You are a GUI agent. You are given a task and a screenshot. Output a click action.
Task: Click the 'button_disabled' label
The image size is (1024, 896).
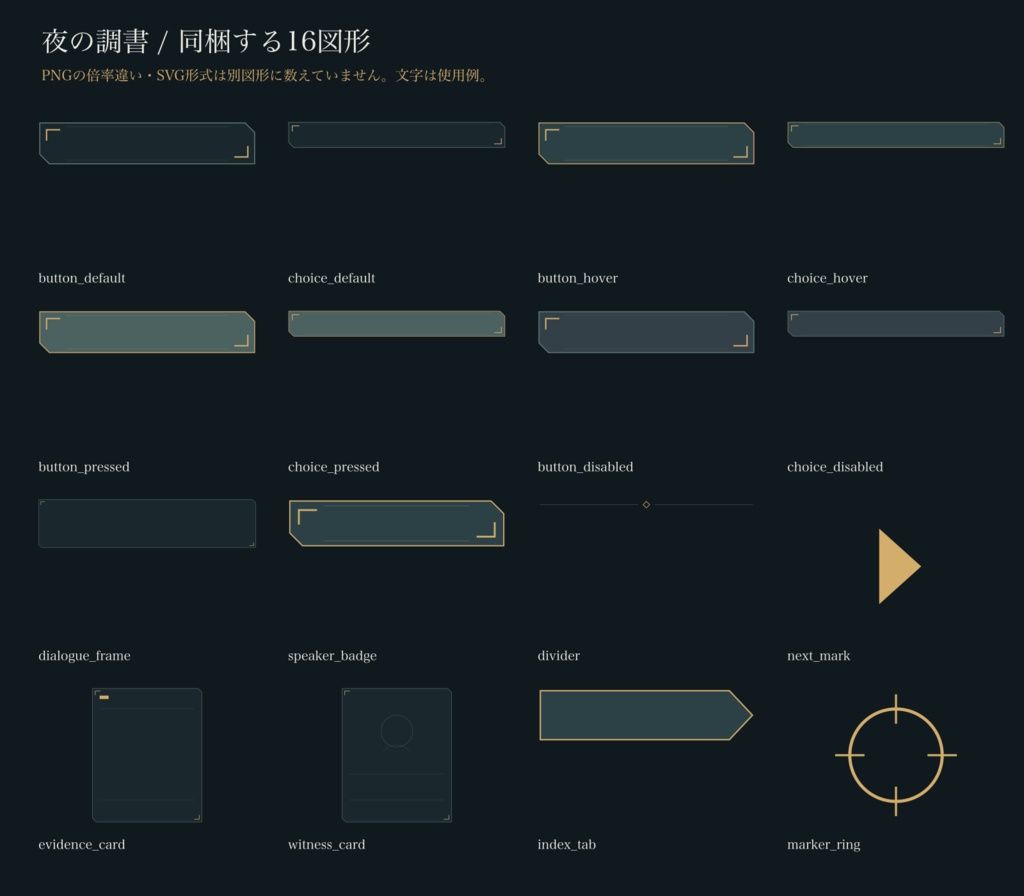585,467
